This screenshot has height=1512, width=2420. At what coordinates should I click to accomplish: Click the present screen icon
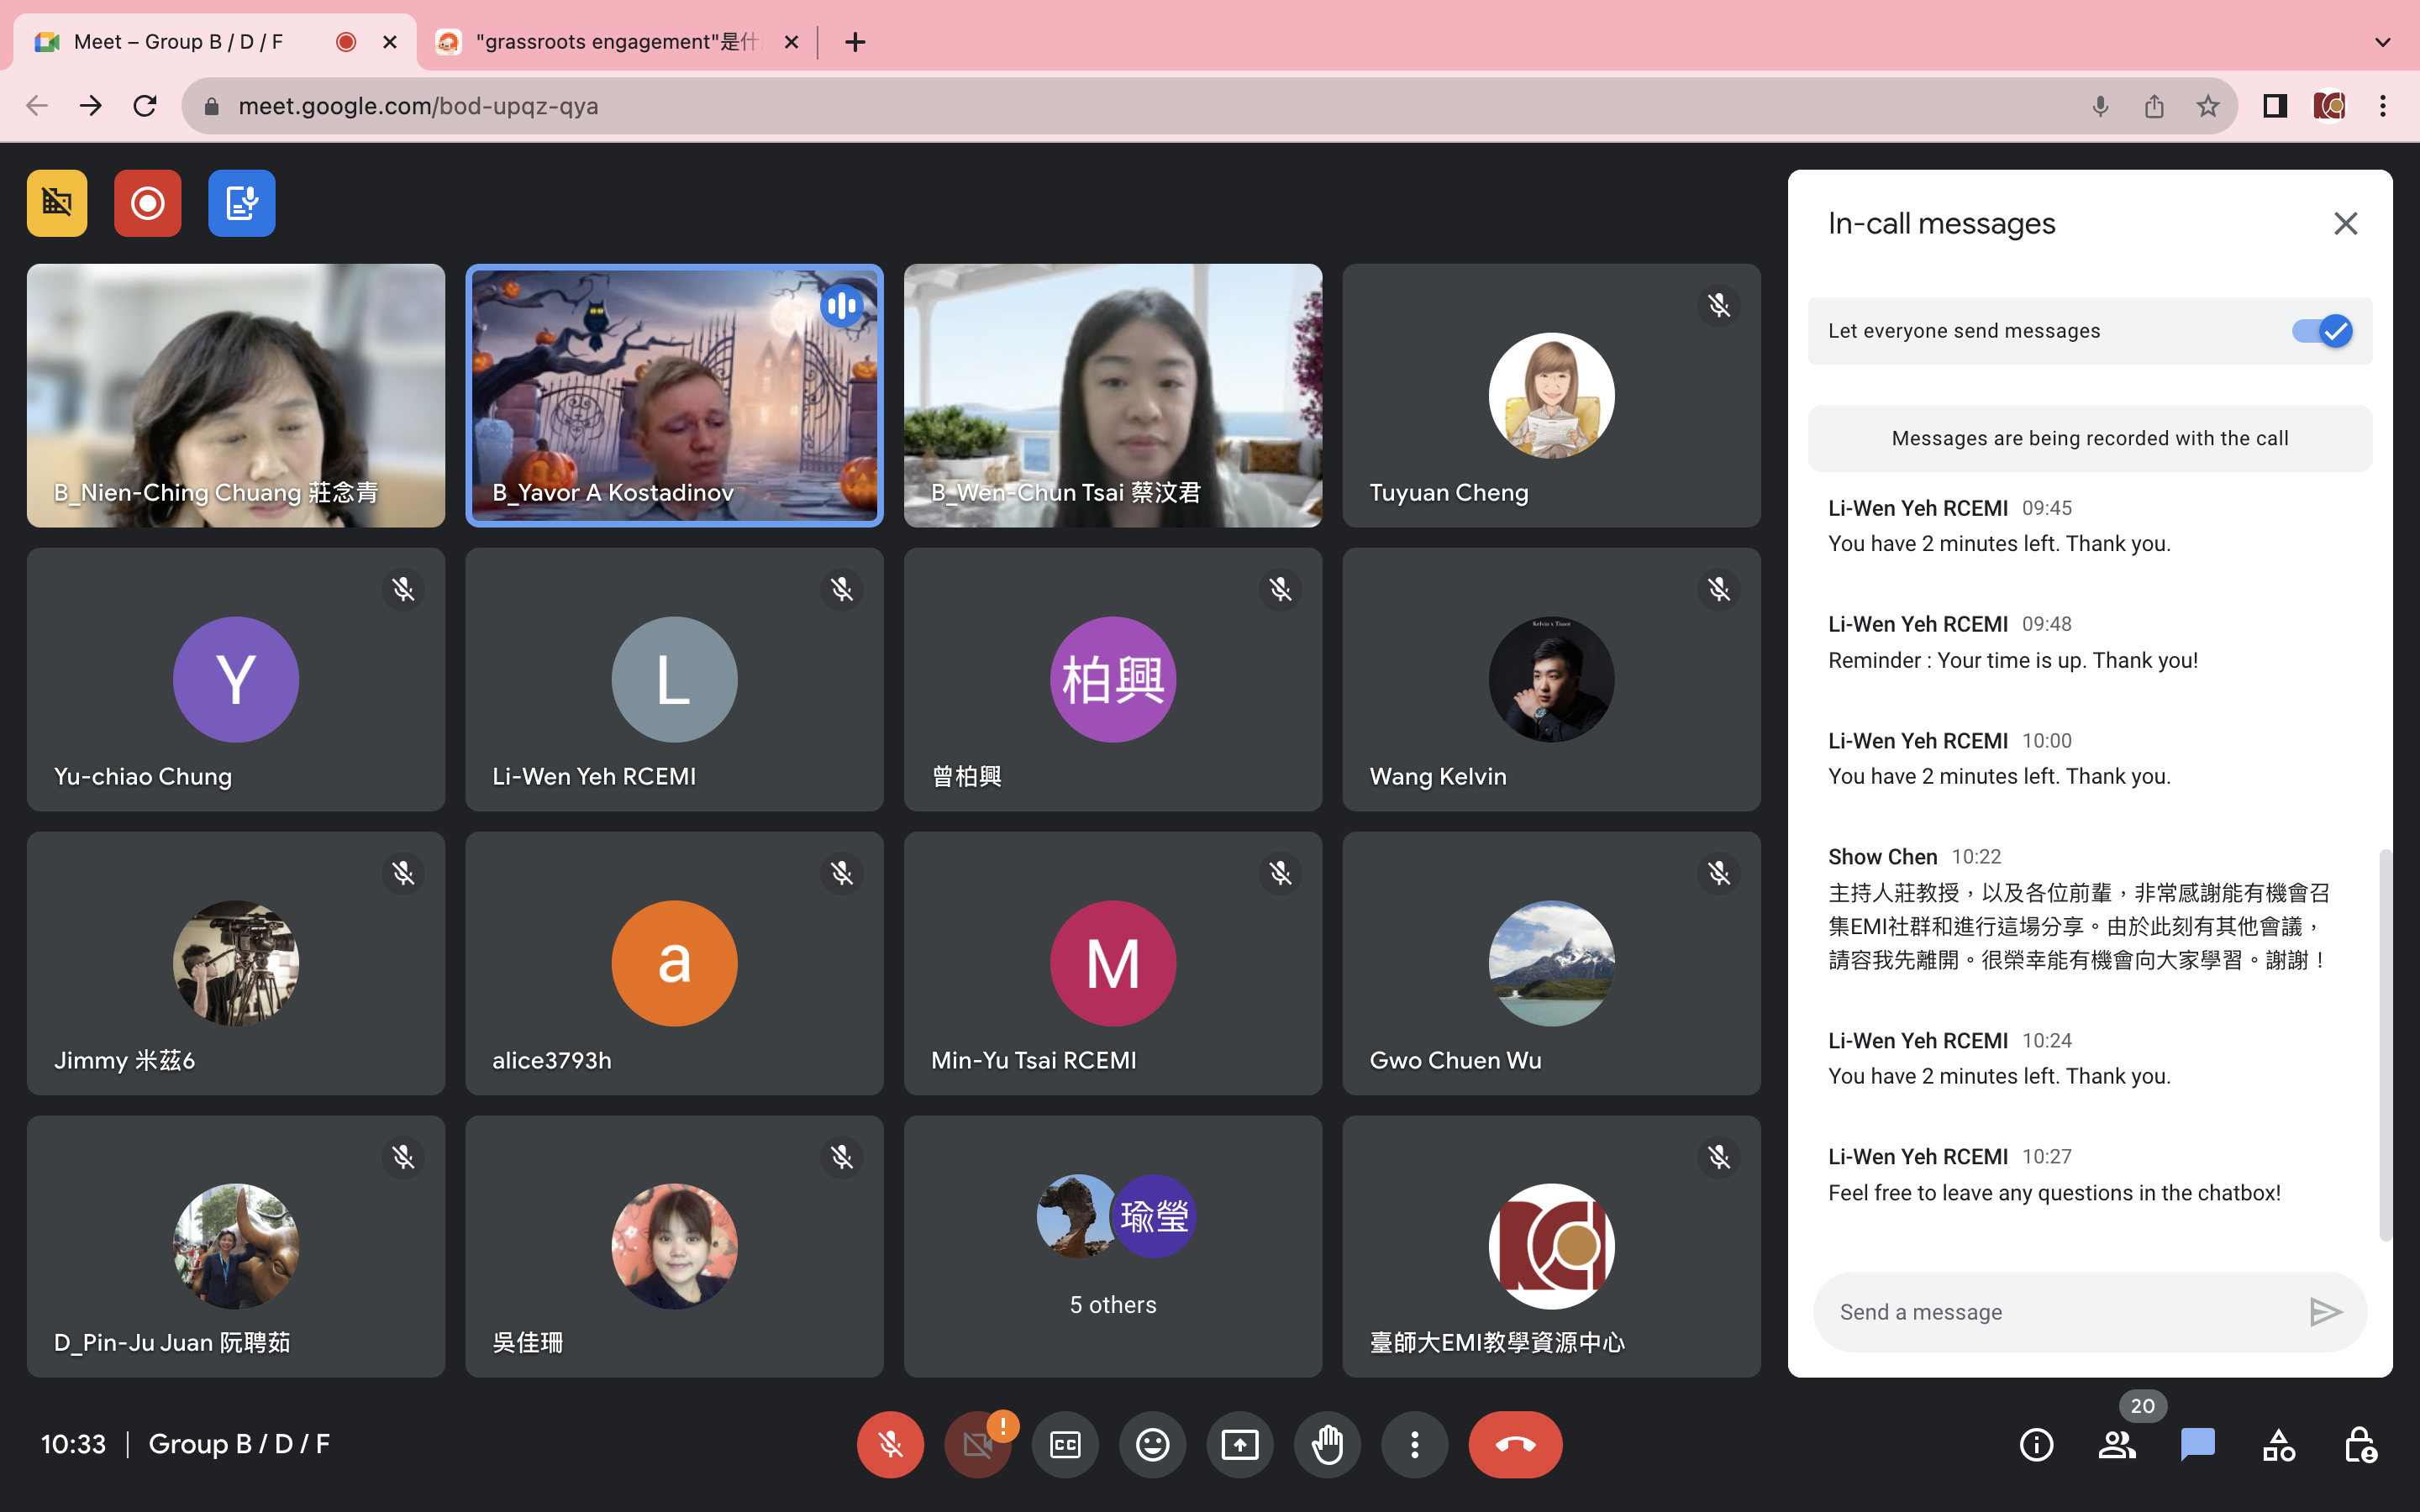(x=1239, y=1444)
